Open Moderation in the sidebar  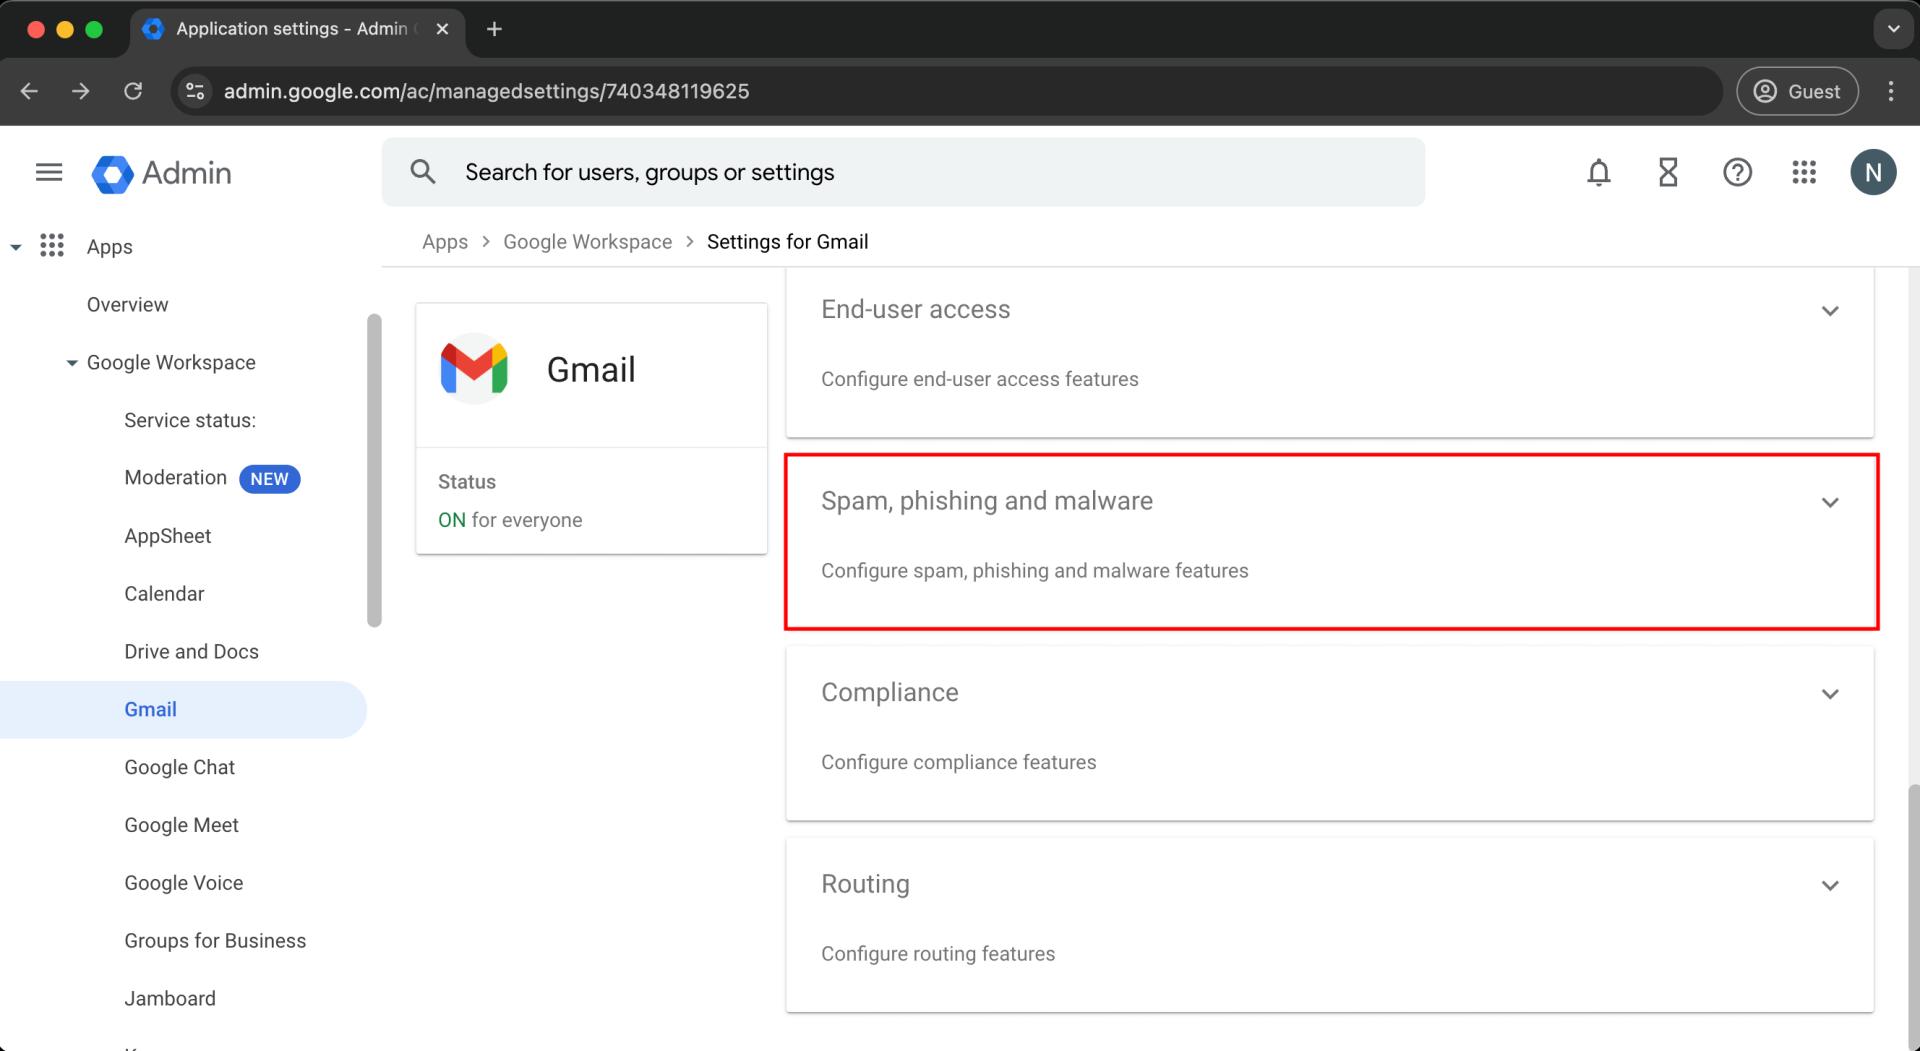coord(175,477)
